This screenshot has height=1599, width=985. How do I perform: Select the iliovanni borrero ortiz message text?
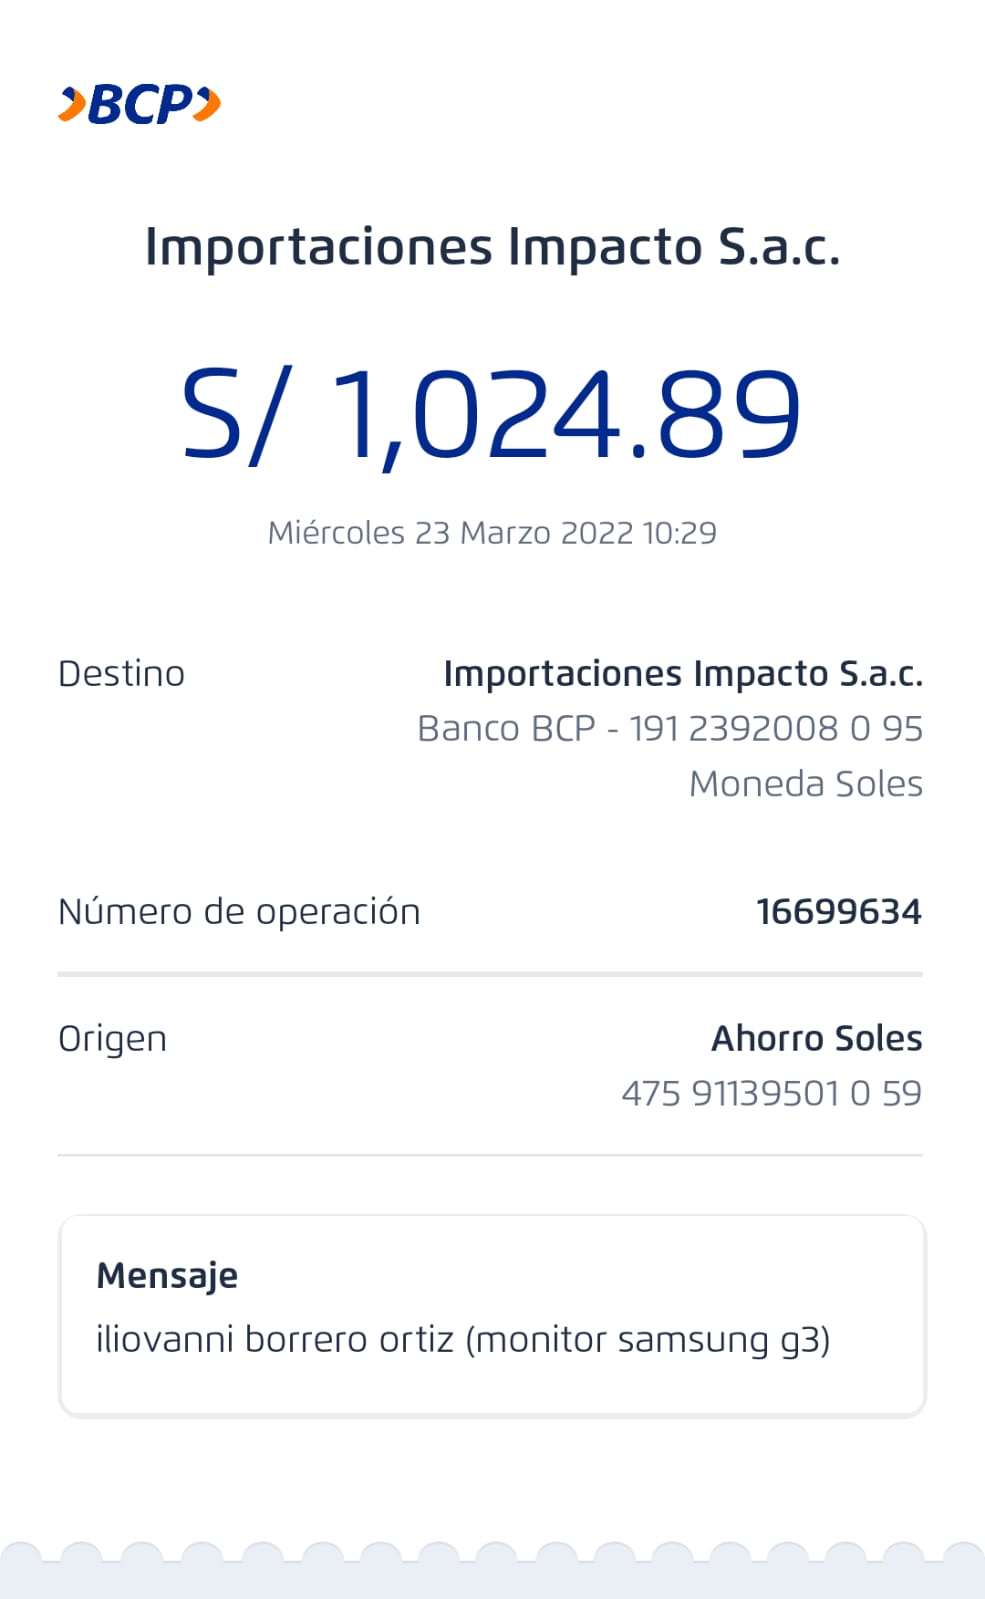463,1340
